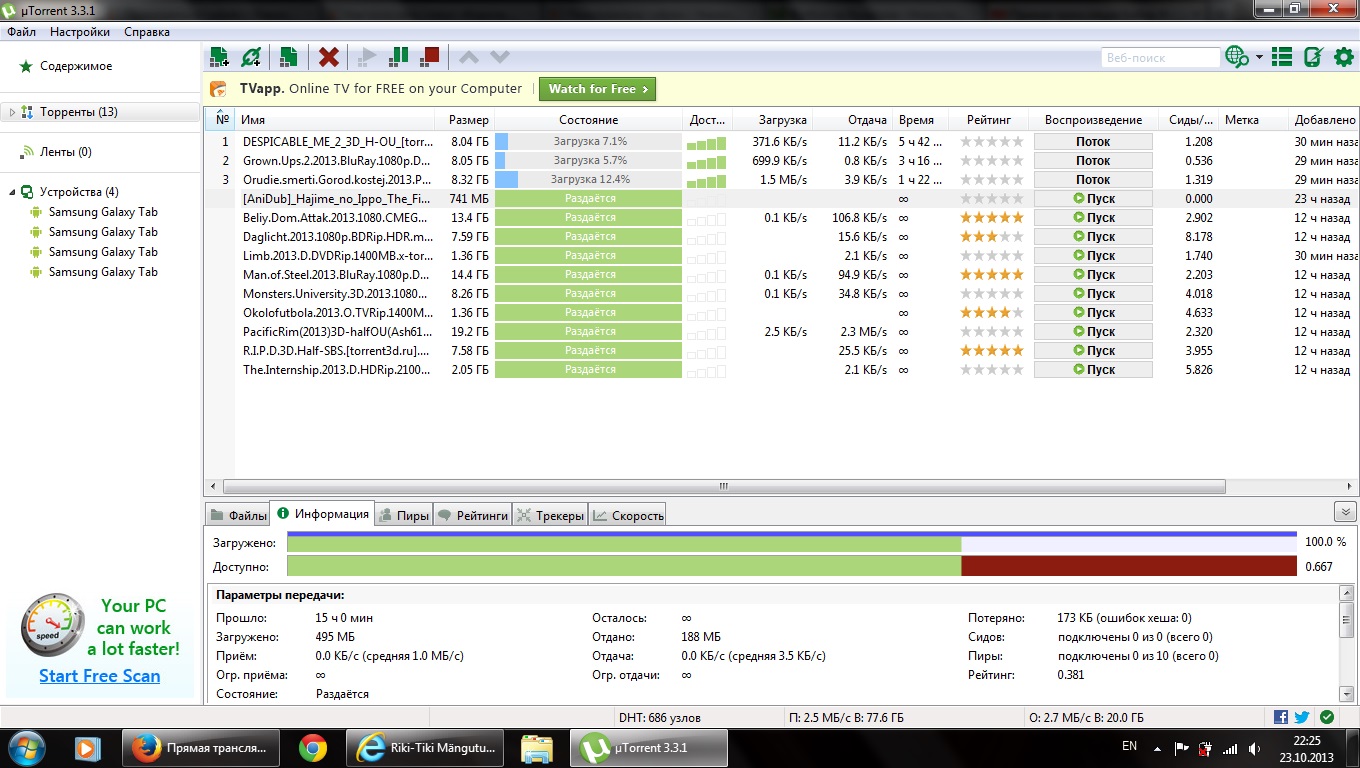Click the red X Remove torrent icon
The width and height of the screenshot is (1360, 768).
[329, 57]
